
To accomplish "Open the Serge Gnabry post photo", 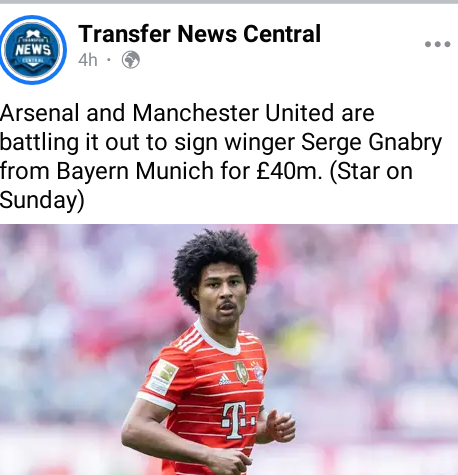I will tap(229, 350).
